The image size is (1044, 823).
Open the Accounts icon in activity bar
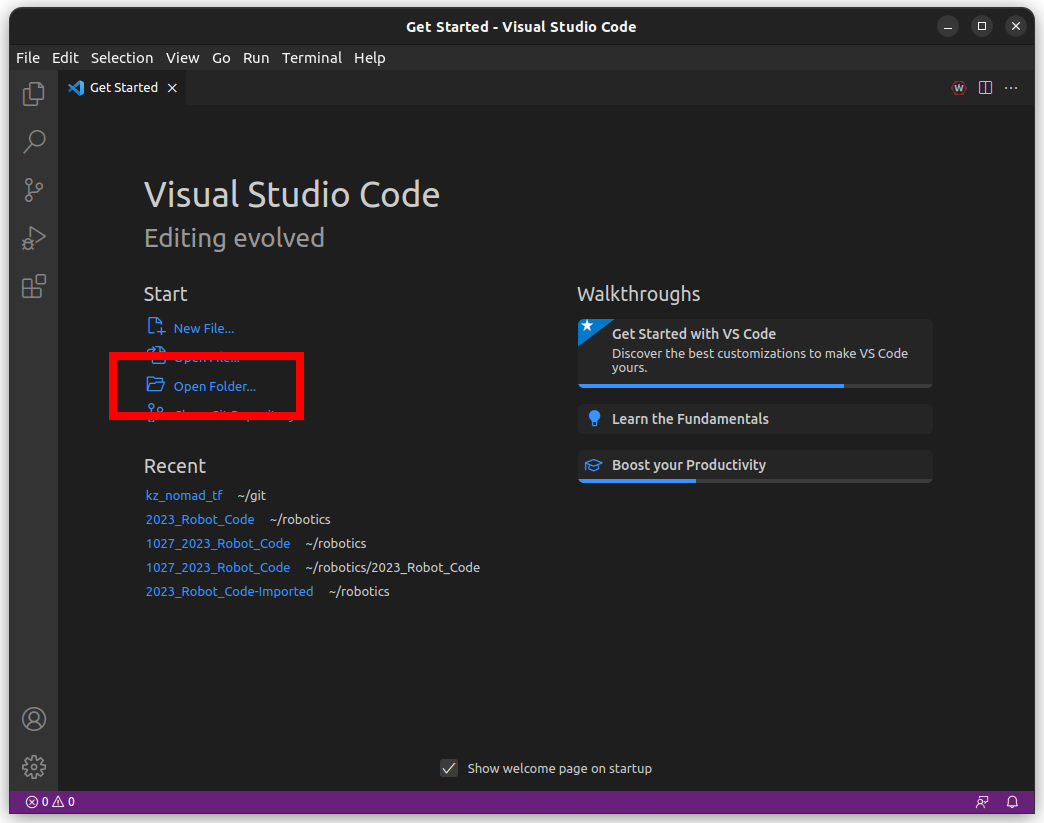(33, 719)
